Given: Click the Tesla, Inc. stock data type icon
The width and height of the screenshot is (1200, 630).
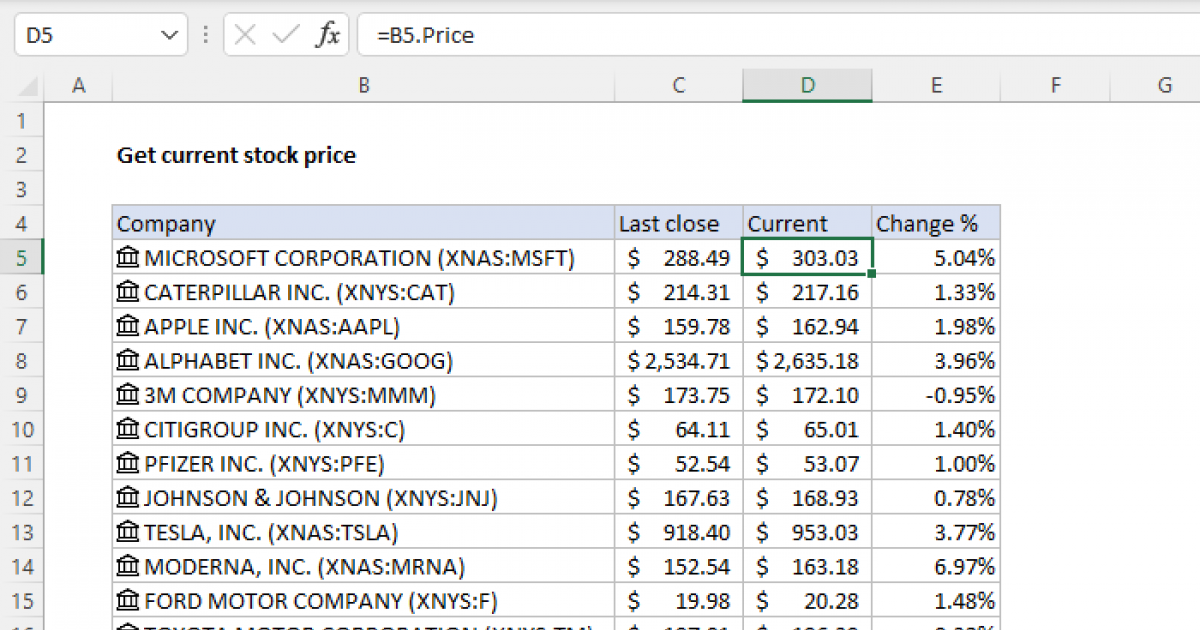Looking at the screenshot, I should click(x=128, y=532).
